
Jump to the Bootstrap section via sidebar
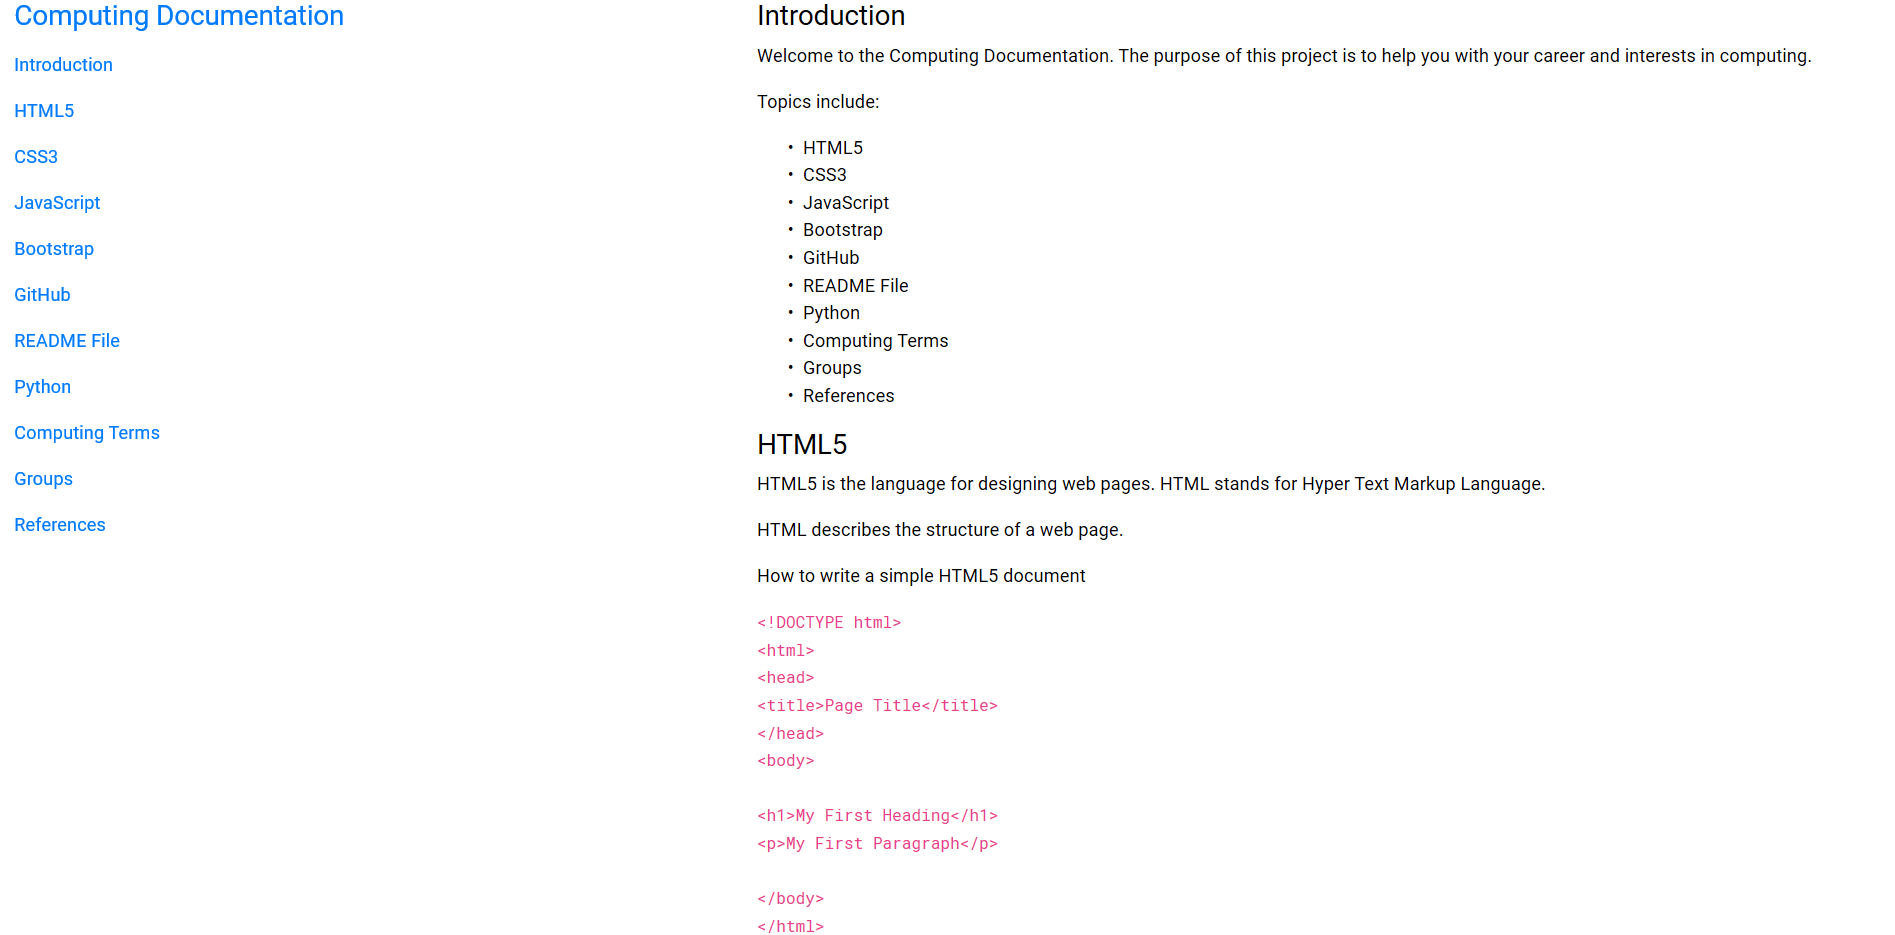coord(54,249)
